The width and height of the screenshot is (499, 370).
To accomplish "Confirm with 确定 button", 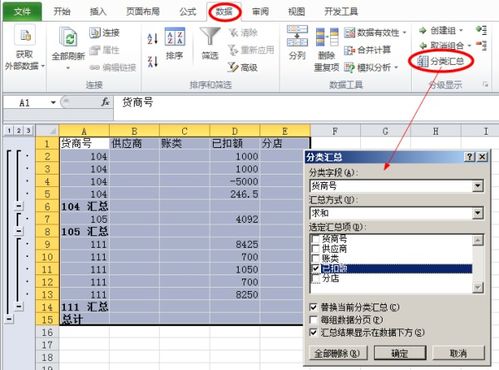I will 400,353.
